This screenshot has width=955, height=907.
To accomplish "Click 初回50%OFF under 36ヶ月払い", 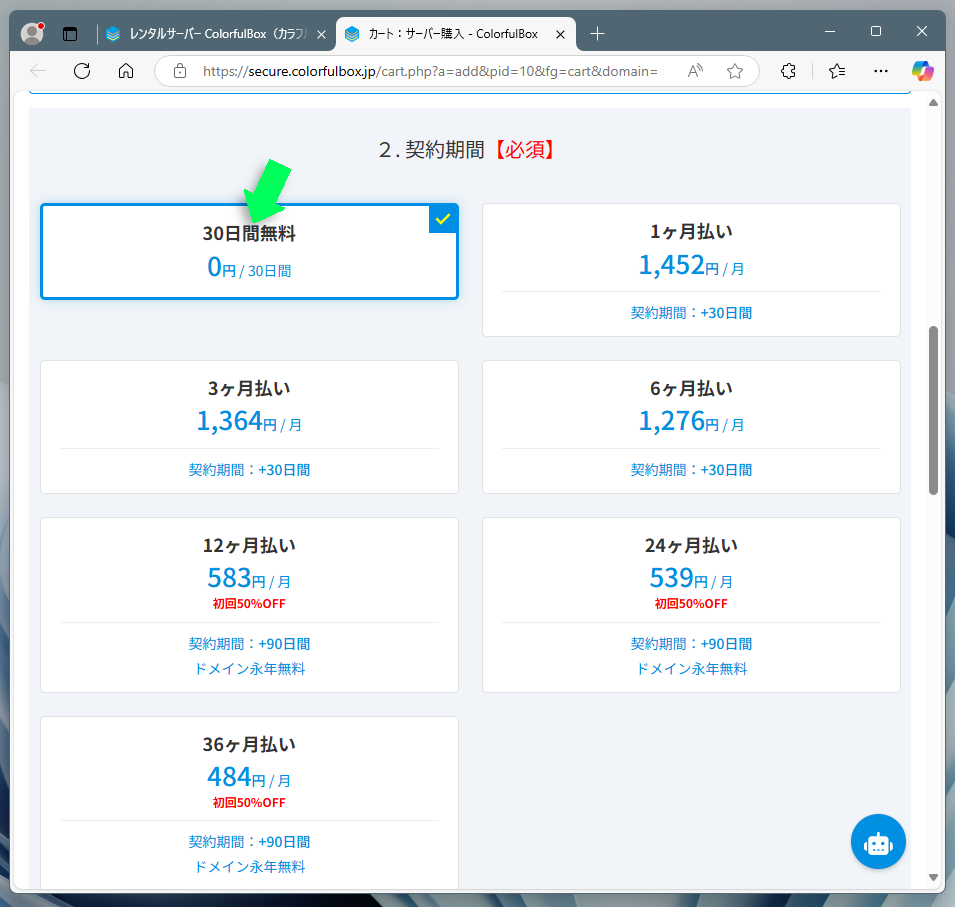I will point(249,803).
